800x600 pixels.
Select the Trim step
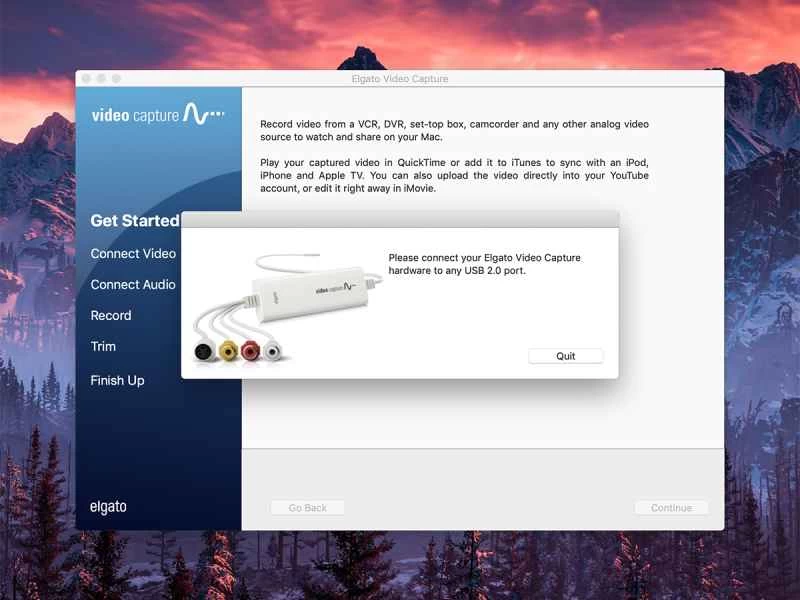tap(103, 346)
